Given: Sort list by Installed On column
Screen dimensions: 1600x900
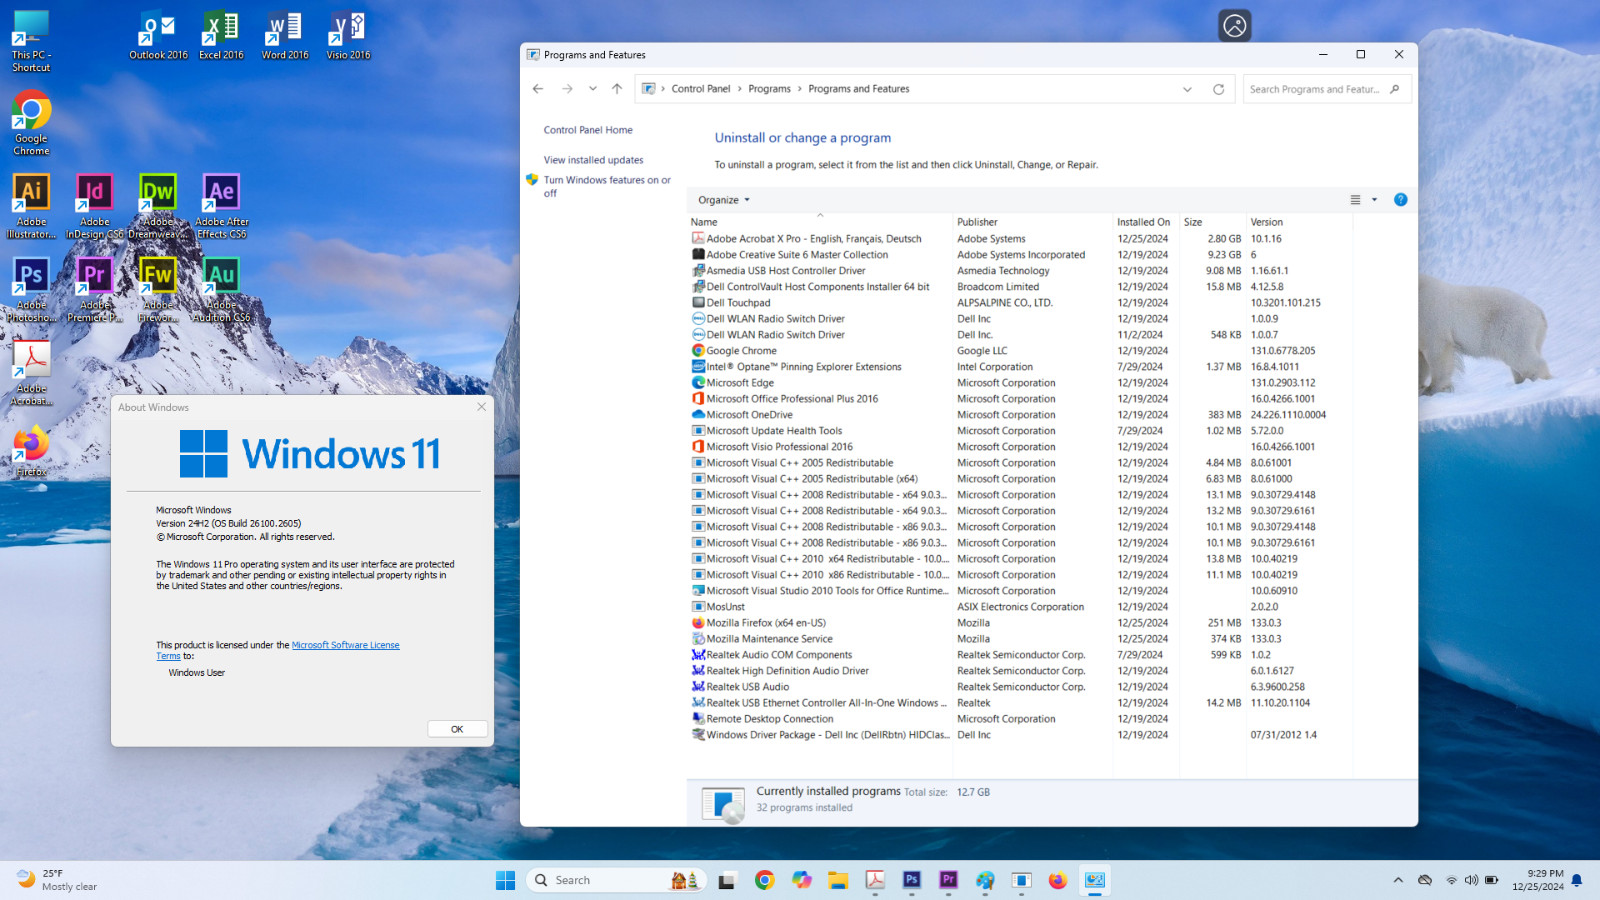Looking at the screenshot, I should click(x=1146, y=222).
